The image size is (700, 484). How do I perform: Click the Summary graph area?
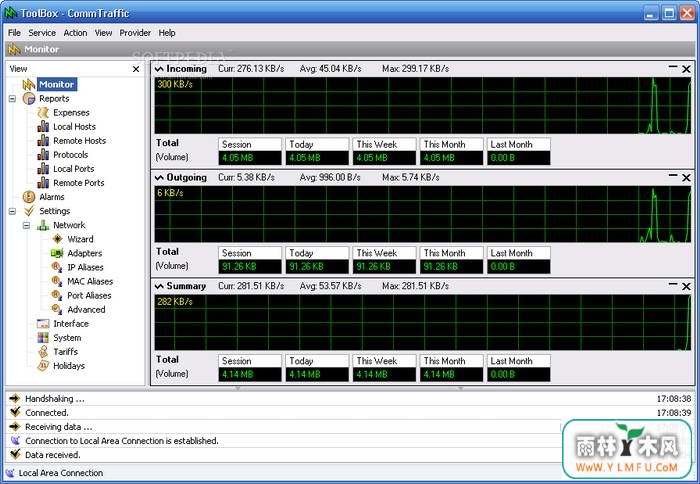422,322
